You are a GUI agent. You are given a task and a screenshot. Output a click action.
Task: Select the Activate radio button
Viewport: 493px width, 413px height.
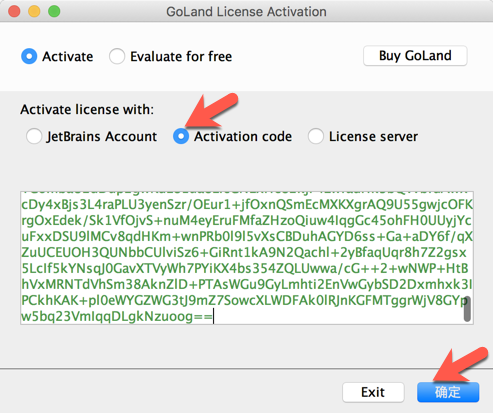pyautogui.click(x=29, y=56)
